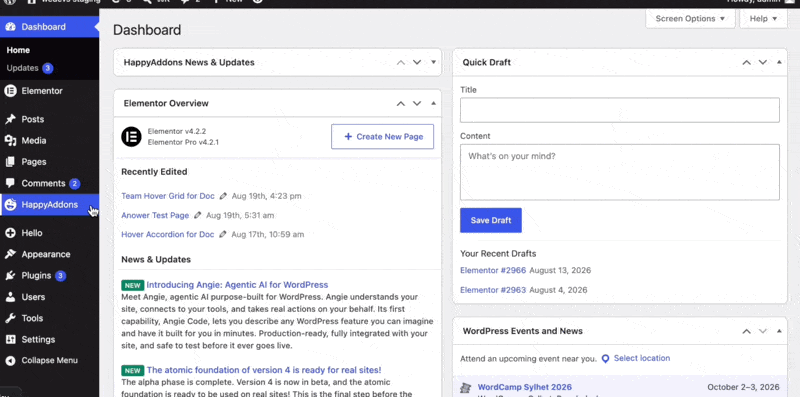Image resolution: width=800 pixels, height=397 pixels.
Task: Click the Appearance paintbrush icon
Action: (x=10, y=254)
